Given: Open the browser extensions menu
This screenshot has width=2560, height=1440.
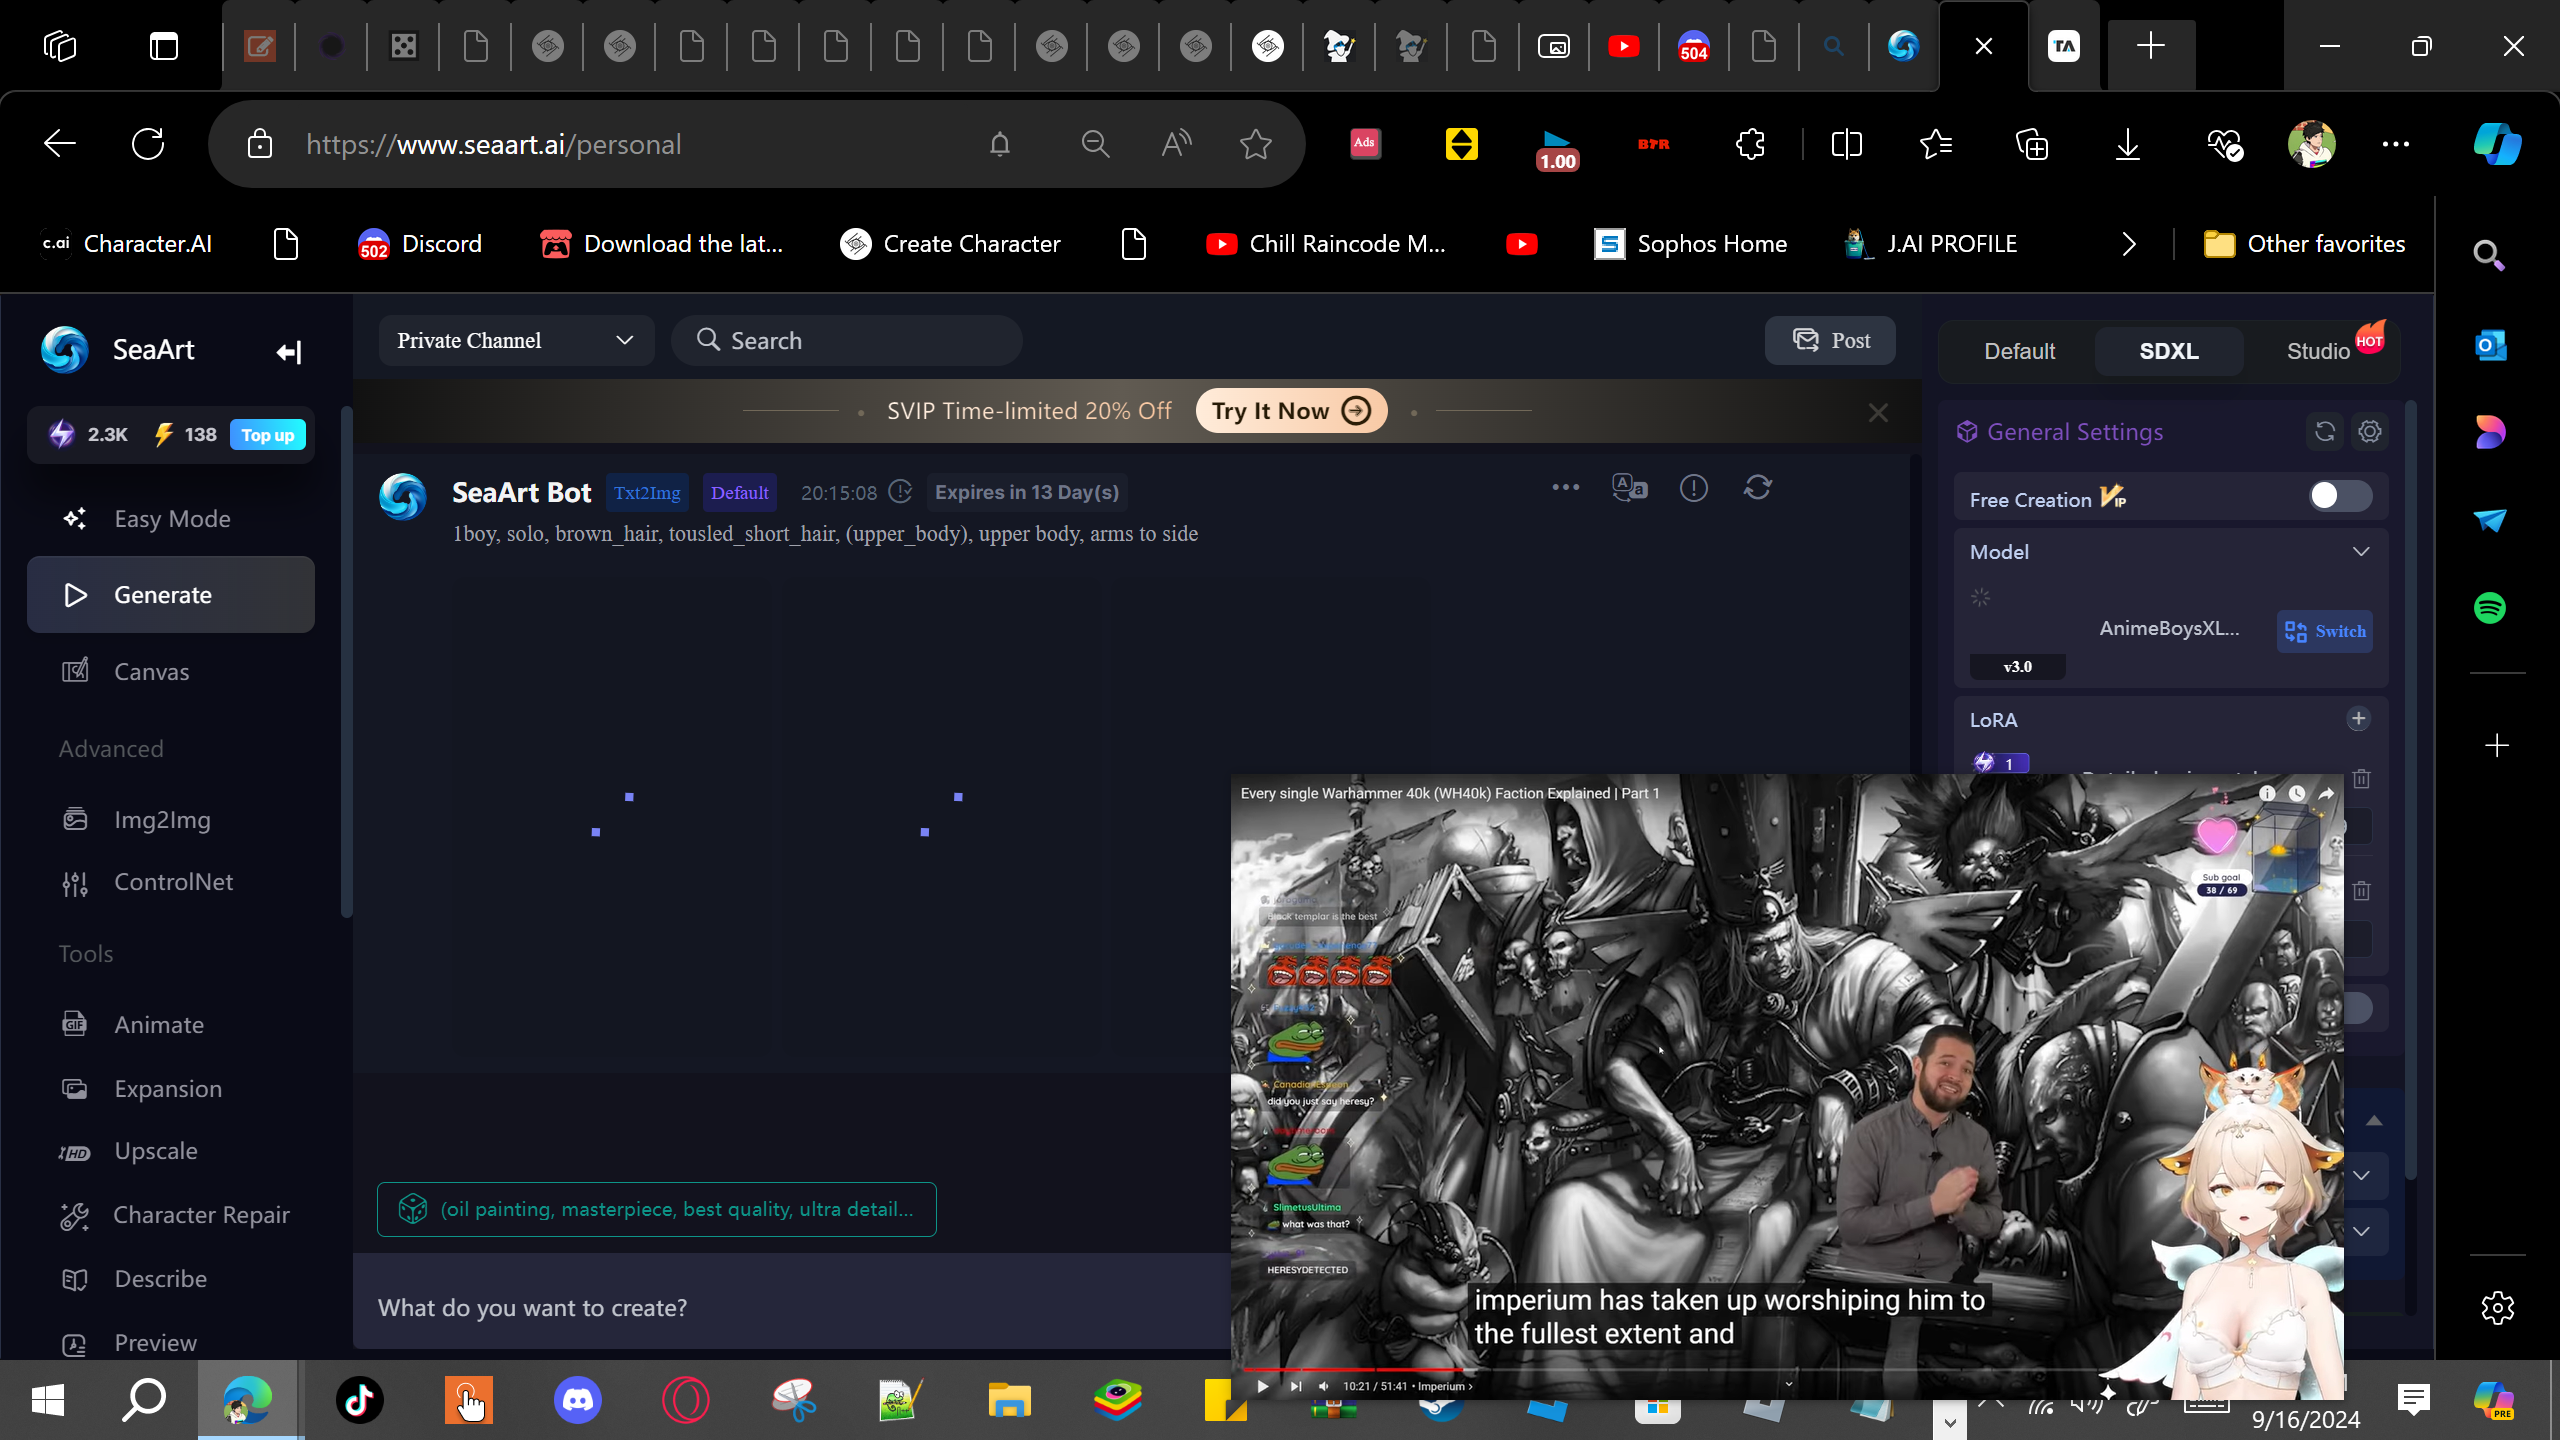Looking at the screenshot, I should click(1750, 144).
